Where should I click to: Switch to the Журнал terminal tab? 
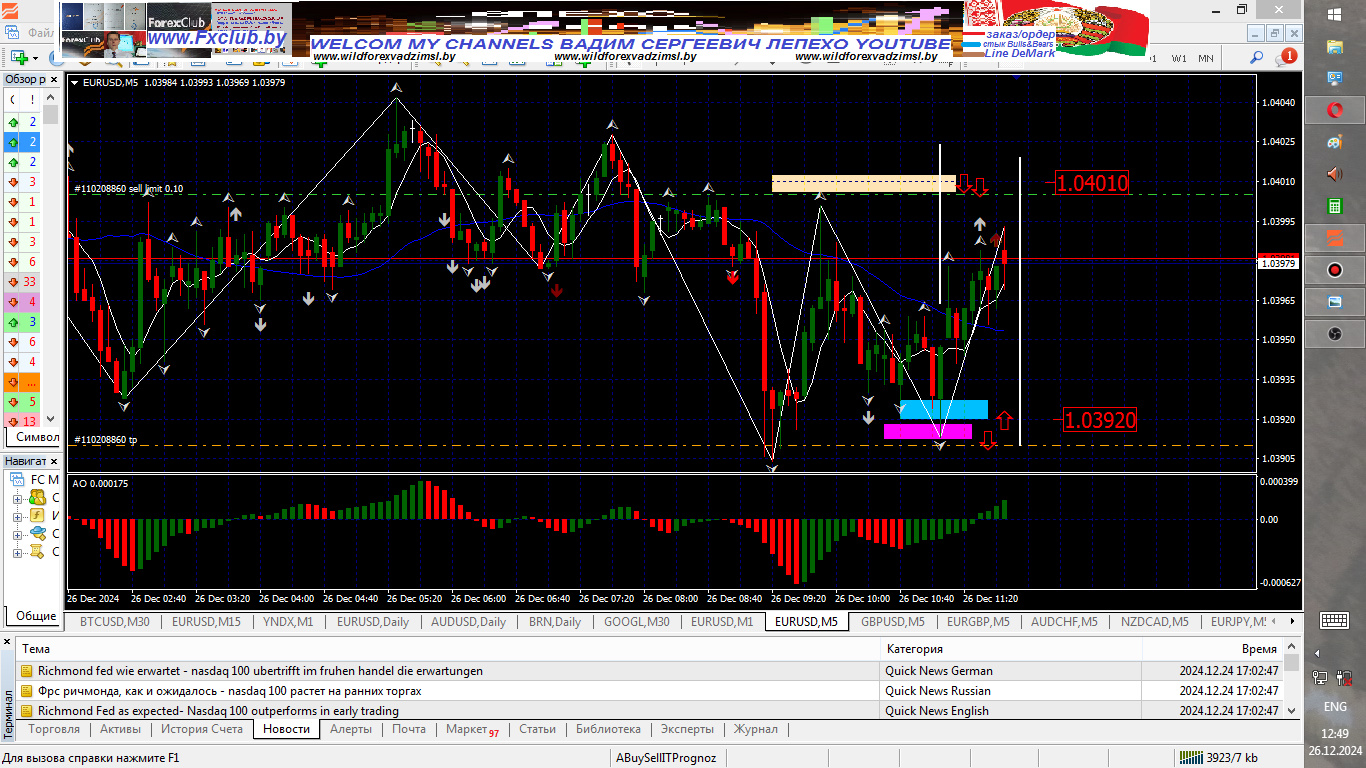(x=756, y=729)
